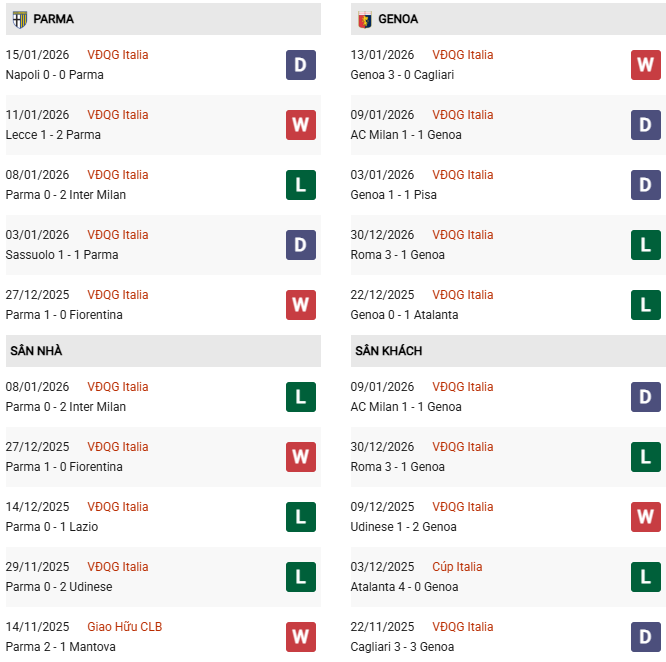
Task: Click the Parma club crest icon
Action: pyautogui.click(x=19, y=19)
